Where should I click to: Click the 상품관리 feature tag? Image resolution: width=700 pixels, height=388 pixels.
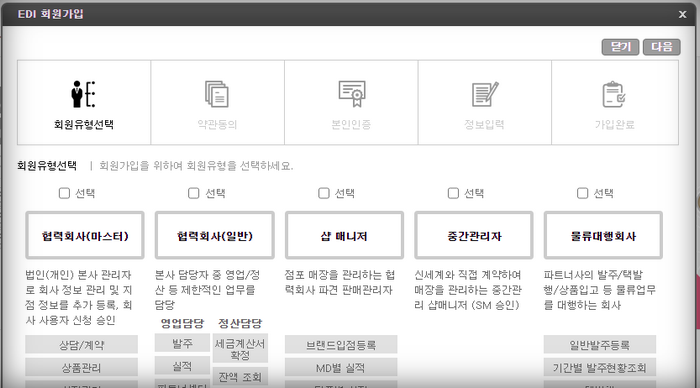pos(81,367)
